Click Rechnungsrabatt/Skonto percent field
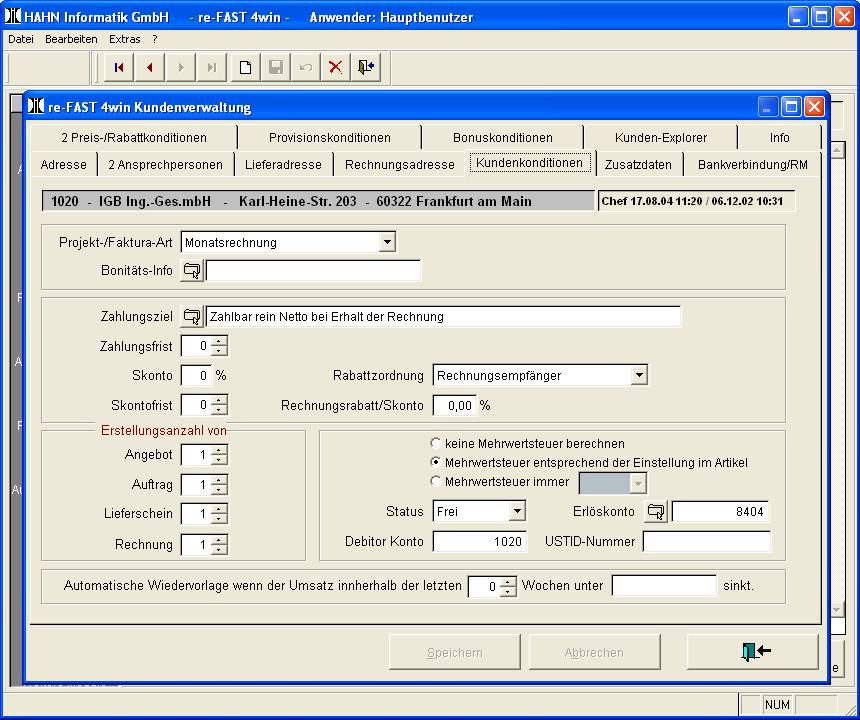Viewport: 860px width, 720px height. pos(455,406)
